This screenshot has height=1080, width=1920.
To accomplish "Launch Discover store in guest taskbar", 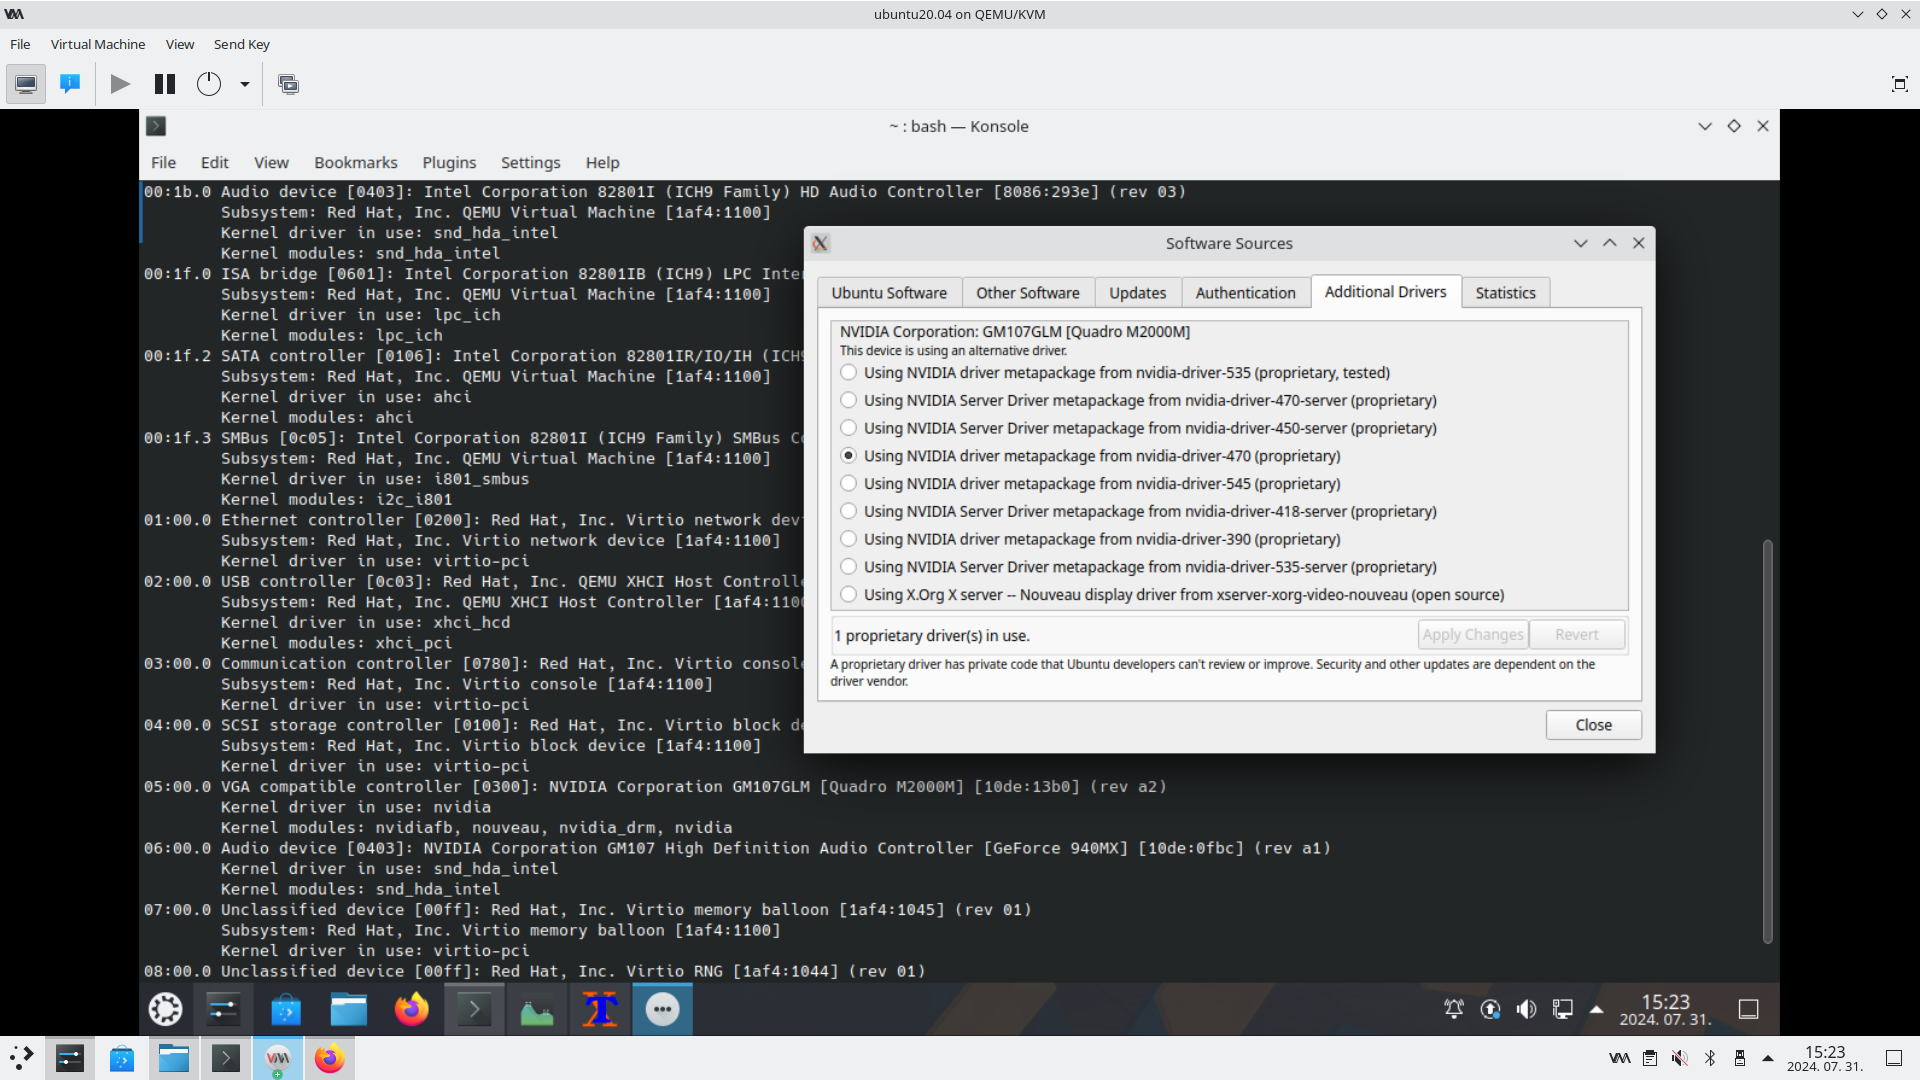I will [286, 1009].
